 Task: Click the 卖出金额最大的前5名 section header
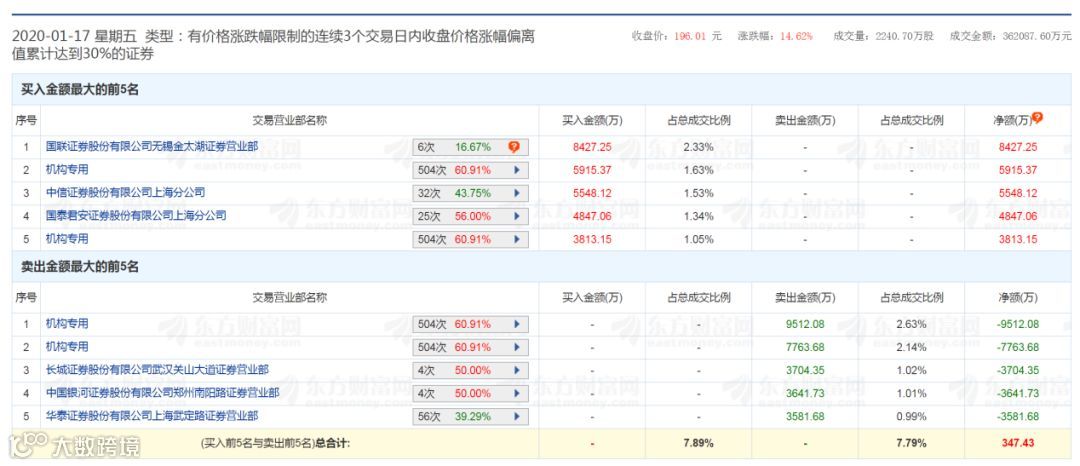point(80,267)
